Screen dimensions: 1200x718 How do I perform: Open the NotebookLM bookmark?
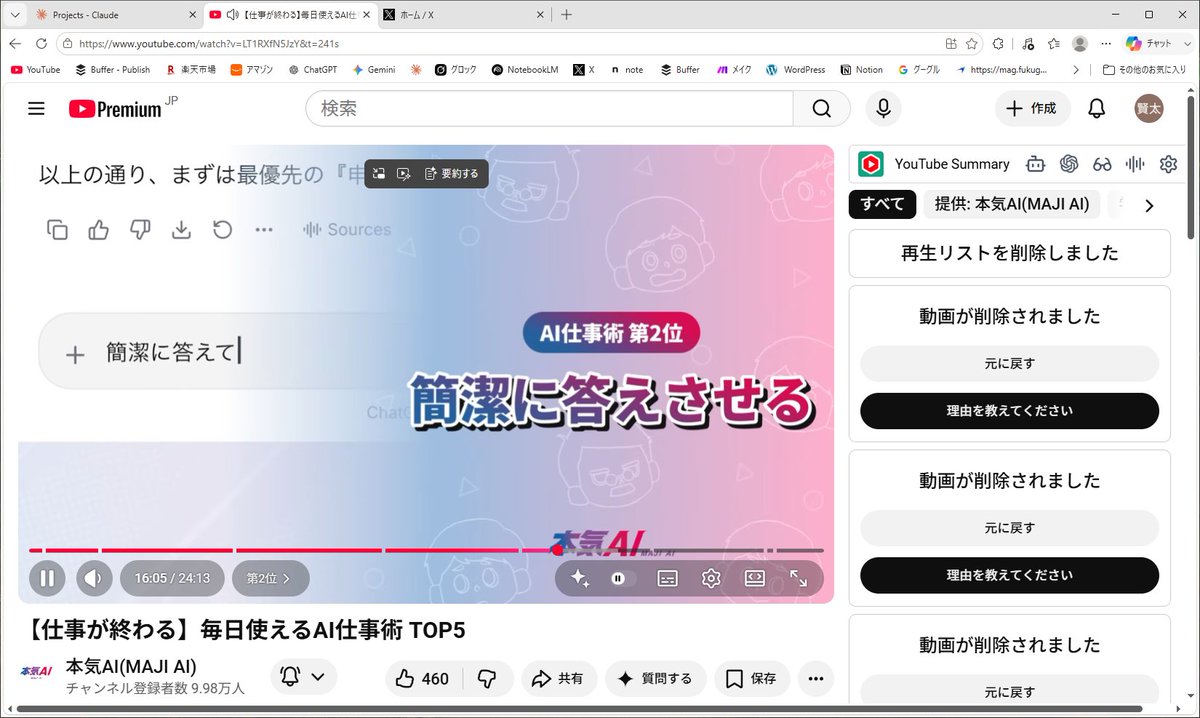tap(525, 70)
